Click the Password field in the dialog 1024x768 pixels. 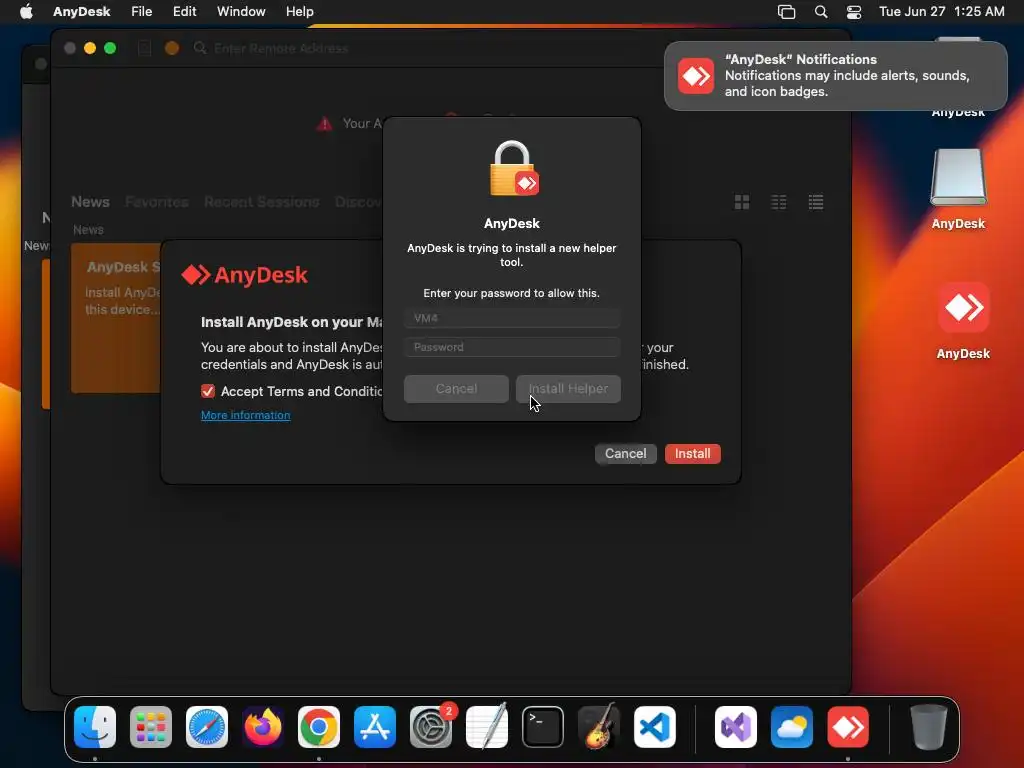point(512,347)
